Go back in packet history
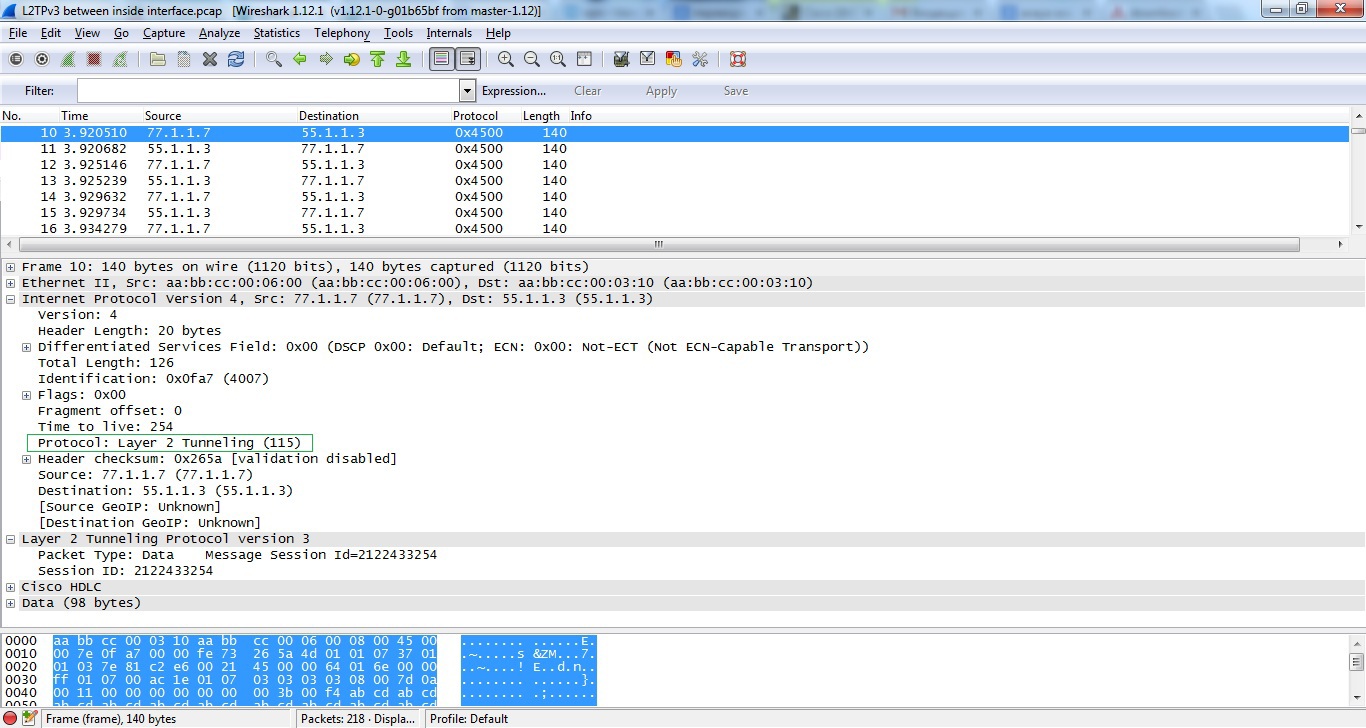1366x728 pixels. [300, 59]
